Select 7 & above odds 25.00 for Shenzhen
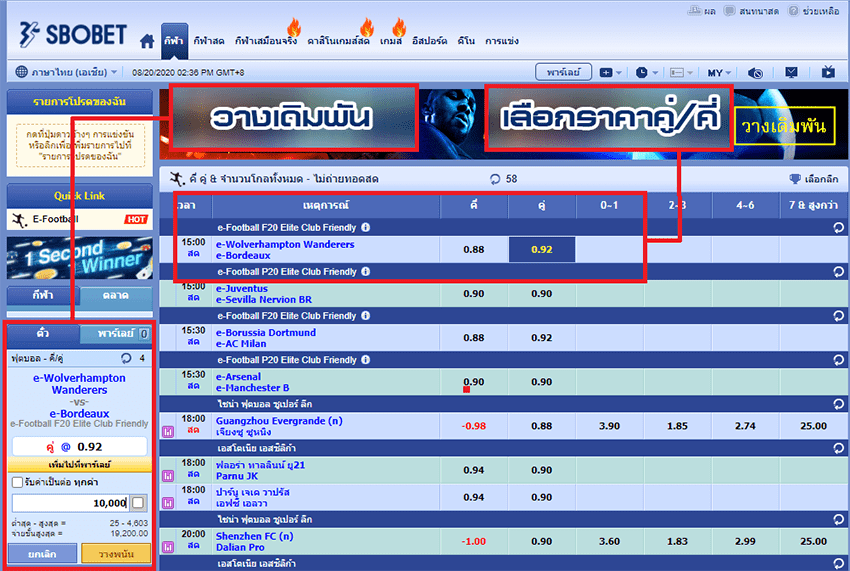This screenshot has width=850, height=571. point(813,541)
